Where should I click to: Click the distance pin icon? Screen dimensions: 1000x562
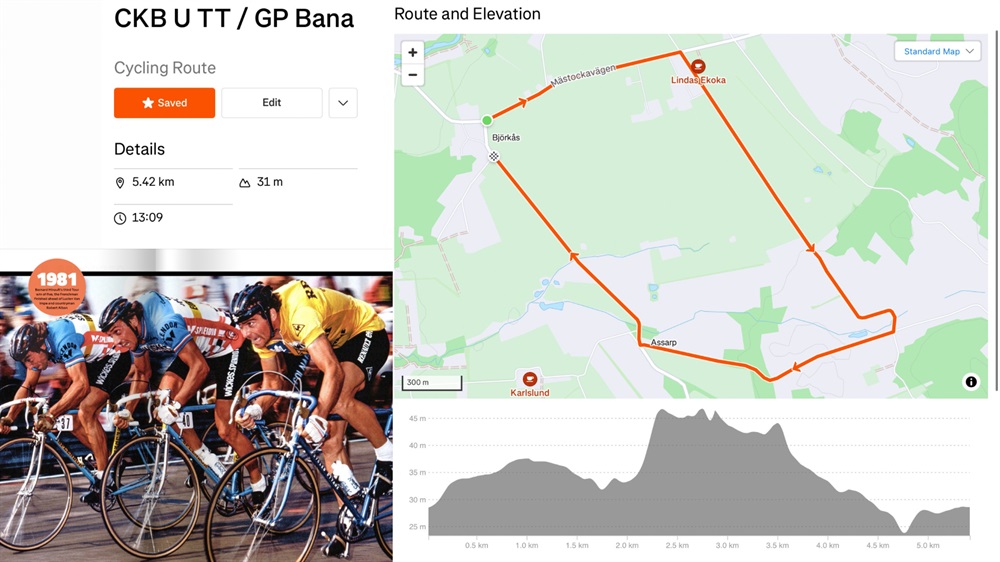119,182
